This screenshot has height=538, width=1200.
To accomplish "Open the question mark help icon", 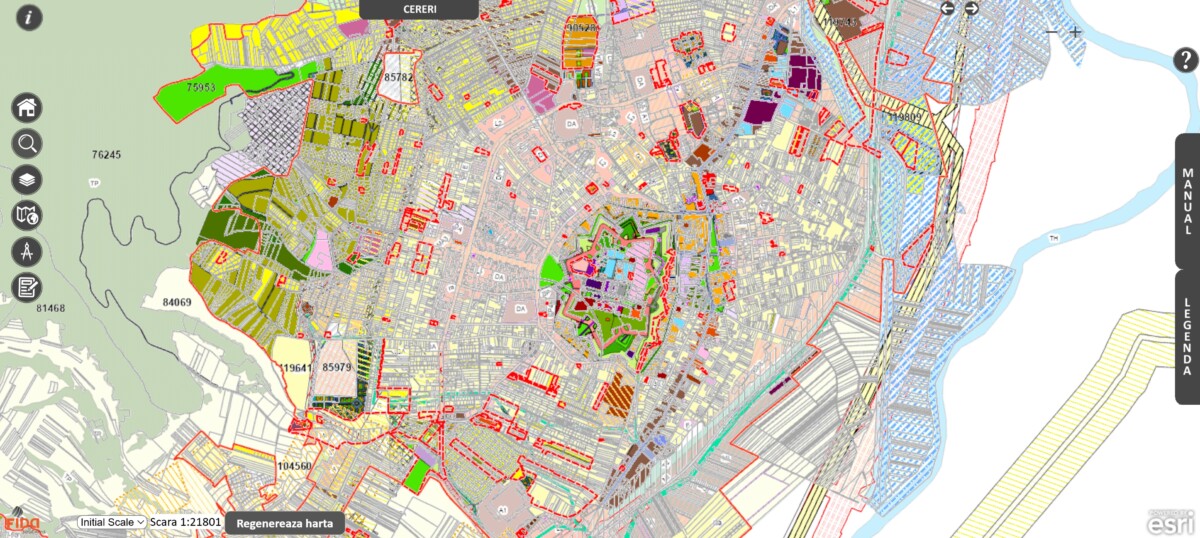I will (1186, 60).
